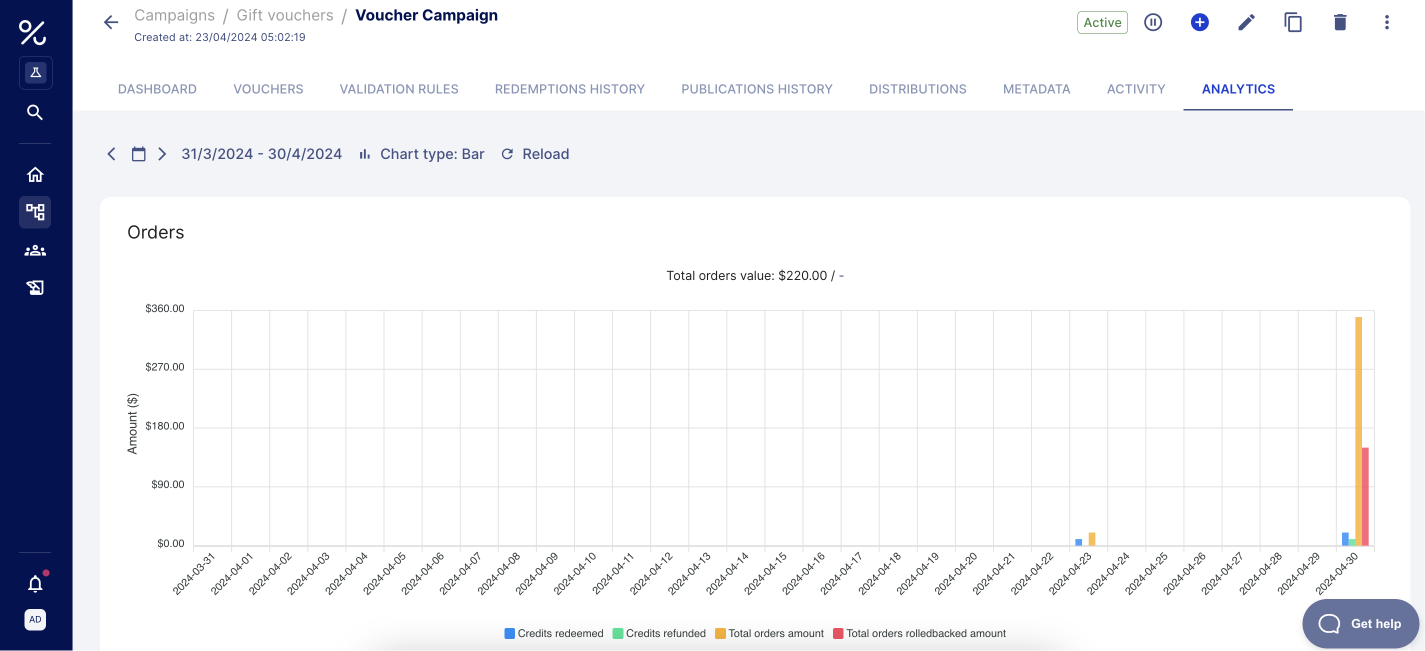
Task: Edit campaign using the pencil icon
Action: pyautogui.click(x=1246, y=22)
